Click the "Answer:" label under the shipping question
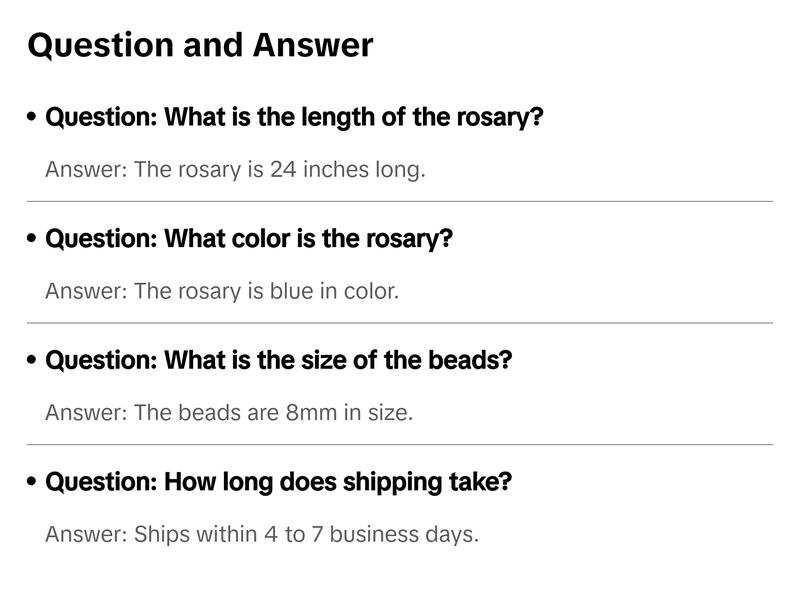 tap(86, 534)
